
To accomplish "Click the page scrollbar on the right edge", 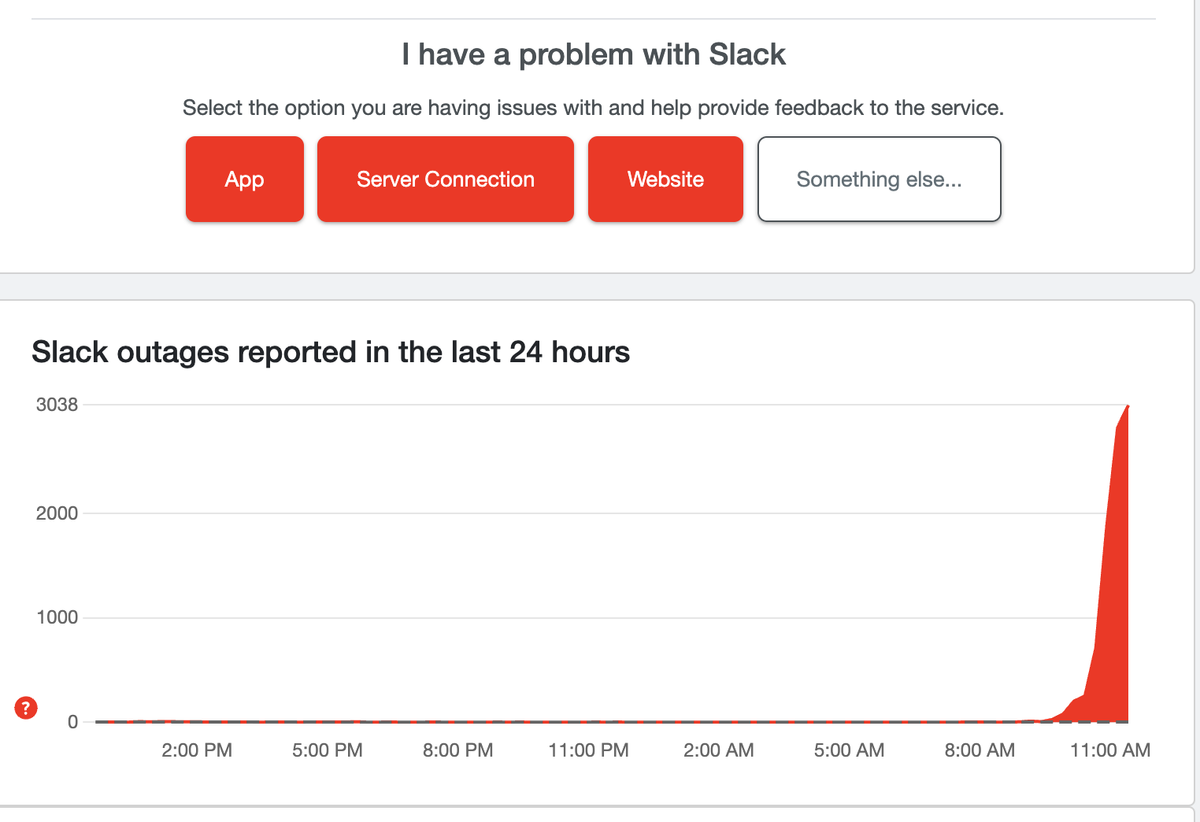I will 1195,400.
